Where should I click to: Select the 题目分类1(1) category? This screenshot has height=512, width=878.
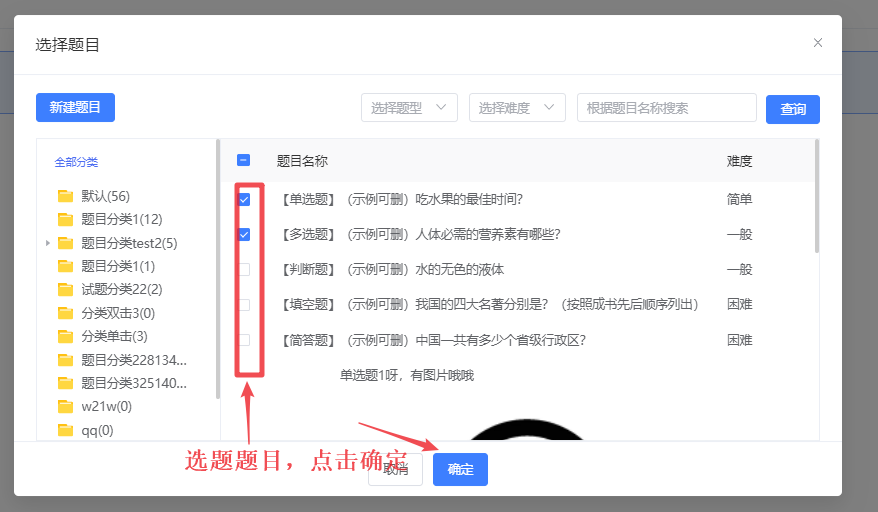coord(118,266)
